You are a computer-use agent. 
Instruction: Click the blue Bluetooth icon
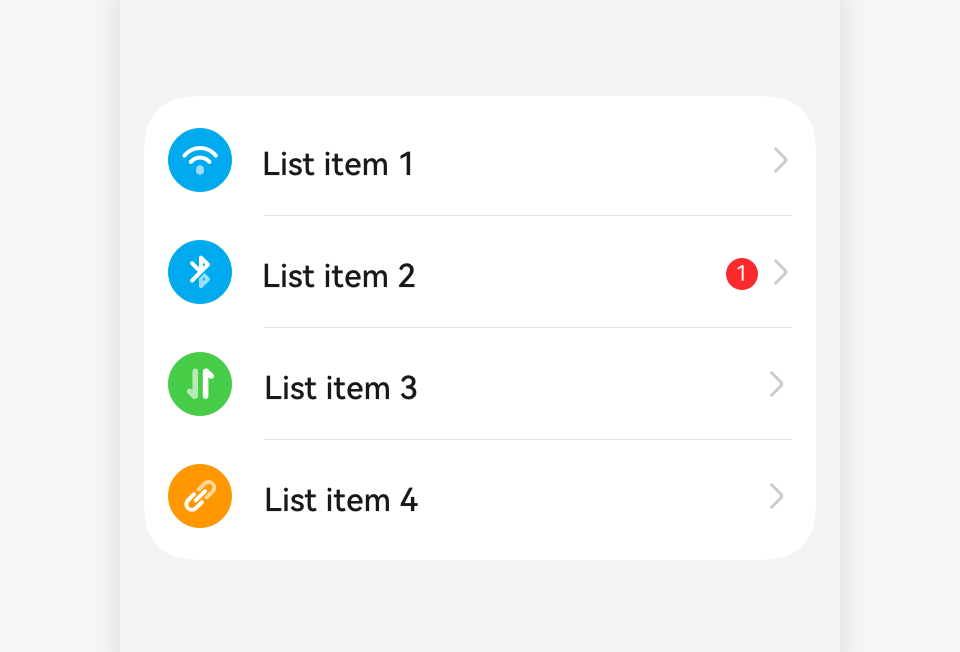[x=200, y=272]
